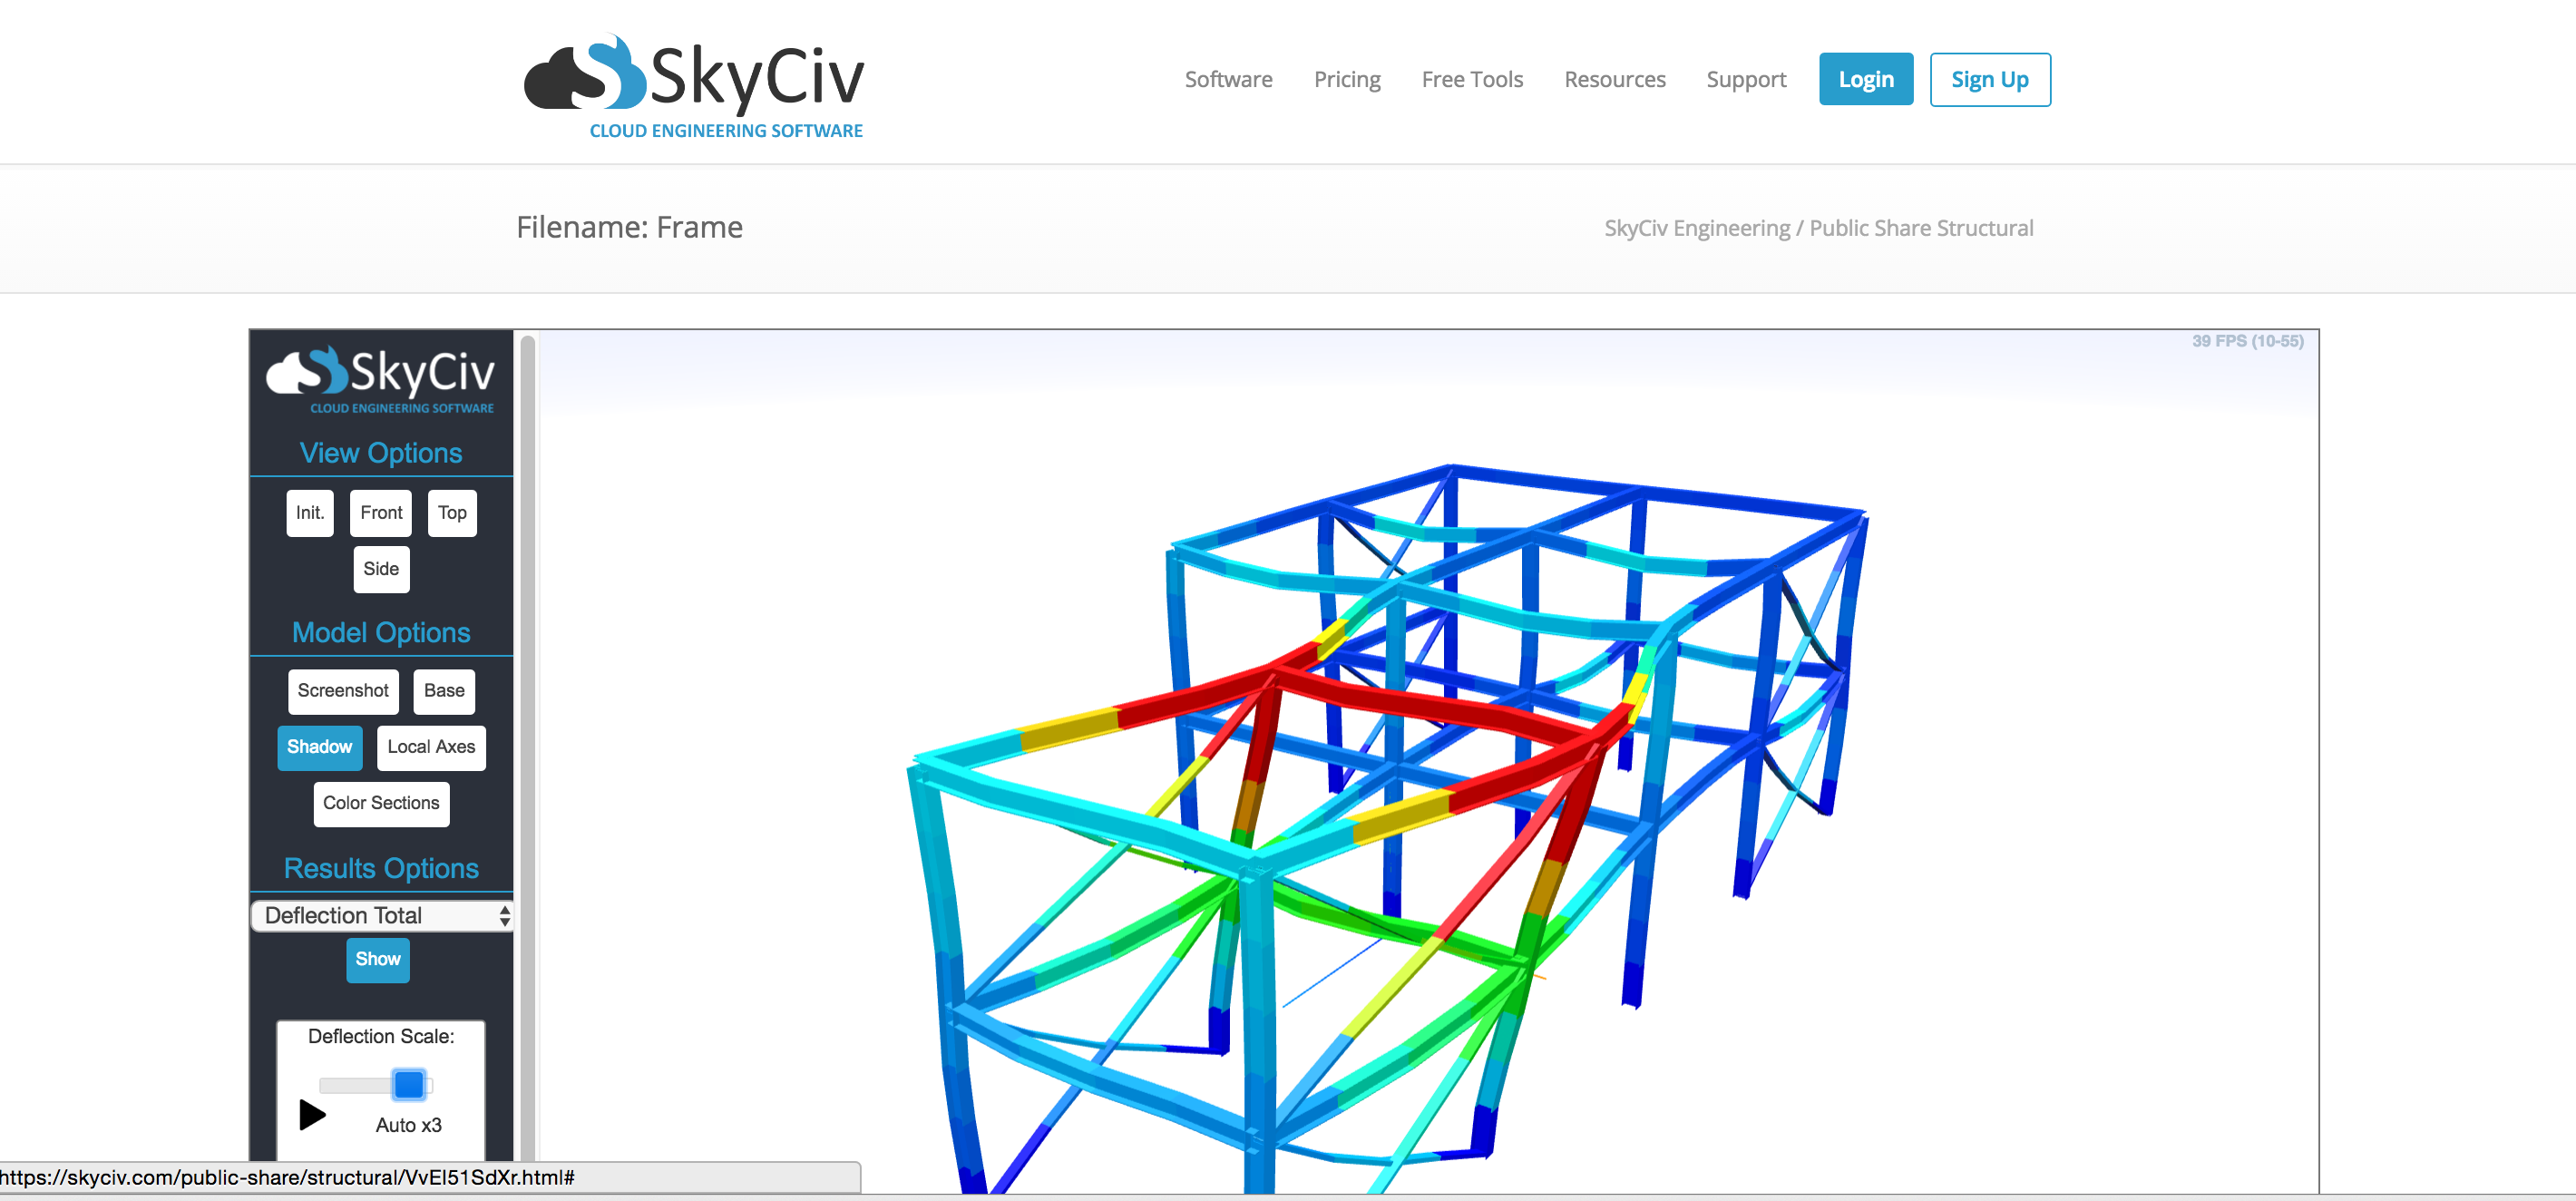Switch to Front view

click(x=381, y=513)
